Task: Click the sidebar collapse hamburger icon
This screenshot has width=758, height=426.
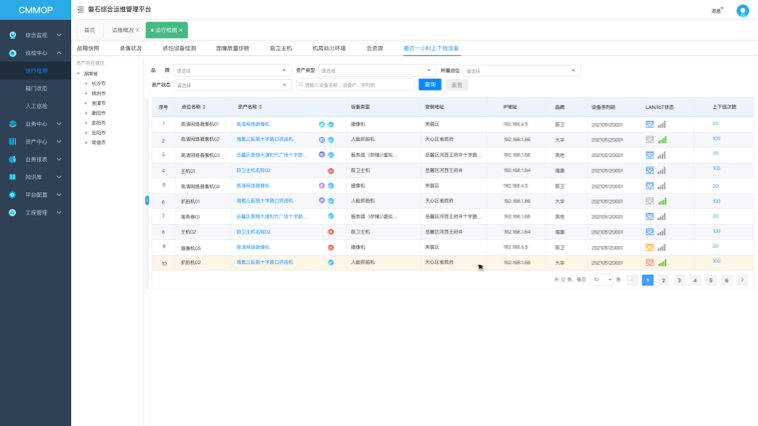Action: [x=81, y=9]
